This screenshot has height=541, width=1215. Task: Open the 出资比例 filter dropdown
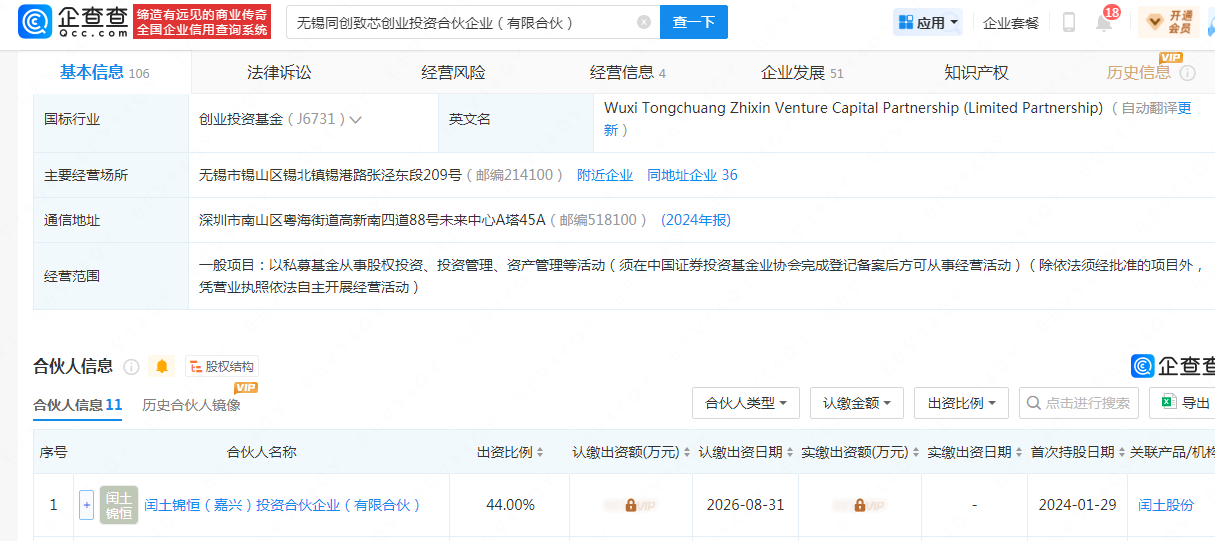point(961,403)
